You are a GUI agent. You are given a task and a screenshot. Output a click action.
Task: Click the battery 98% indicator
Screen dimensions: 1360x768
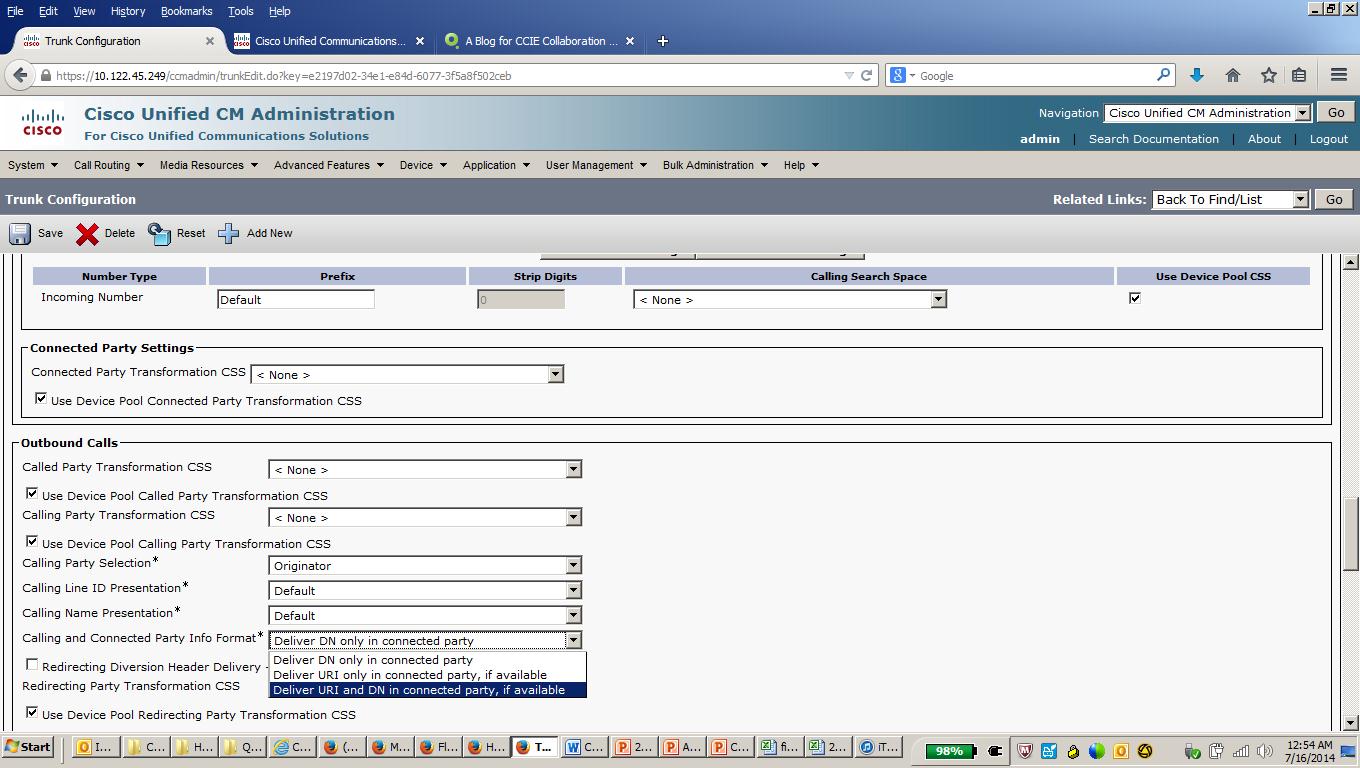(949, 750)
